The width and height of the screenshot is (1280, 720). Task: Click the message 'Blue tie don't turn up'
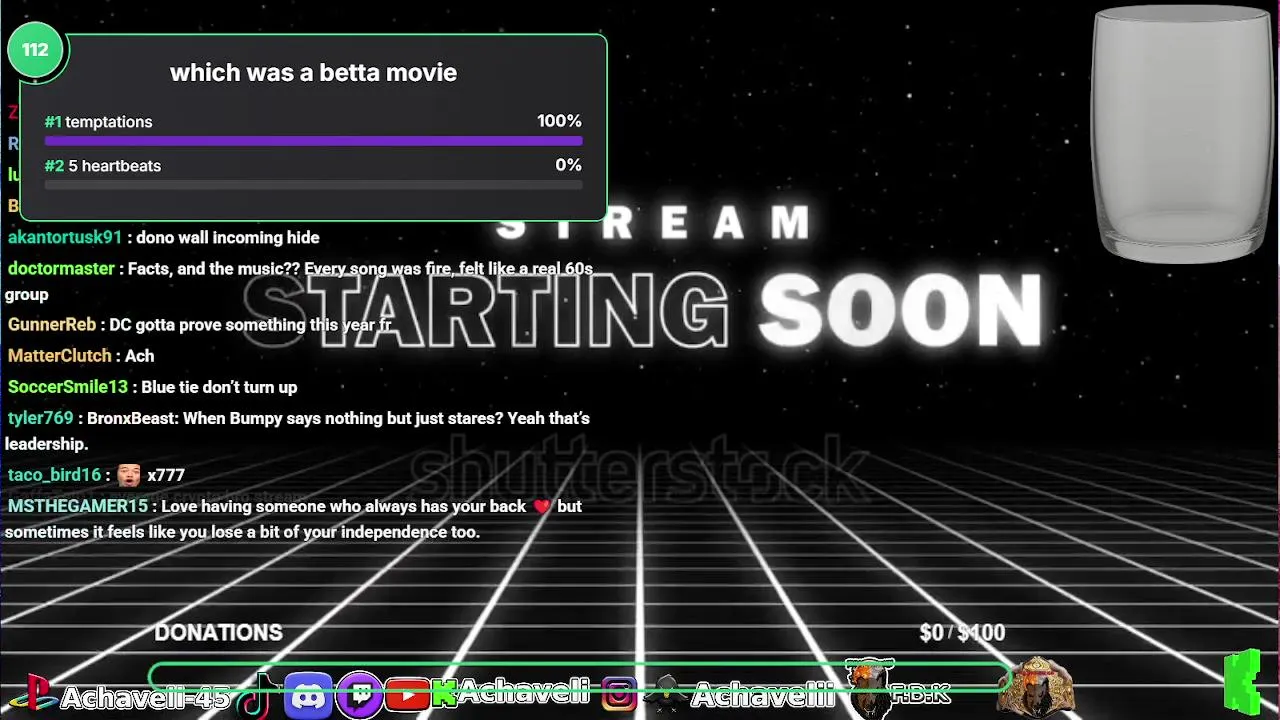pyautogui.click(x=220, y=387)
